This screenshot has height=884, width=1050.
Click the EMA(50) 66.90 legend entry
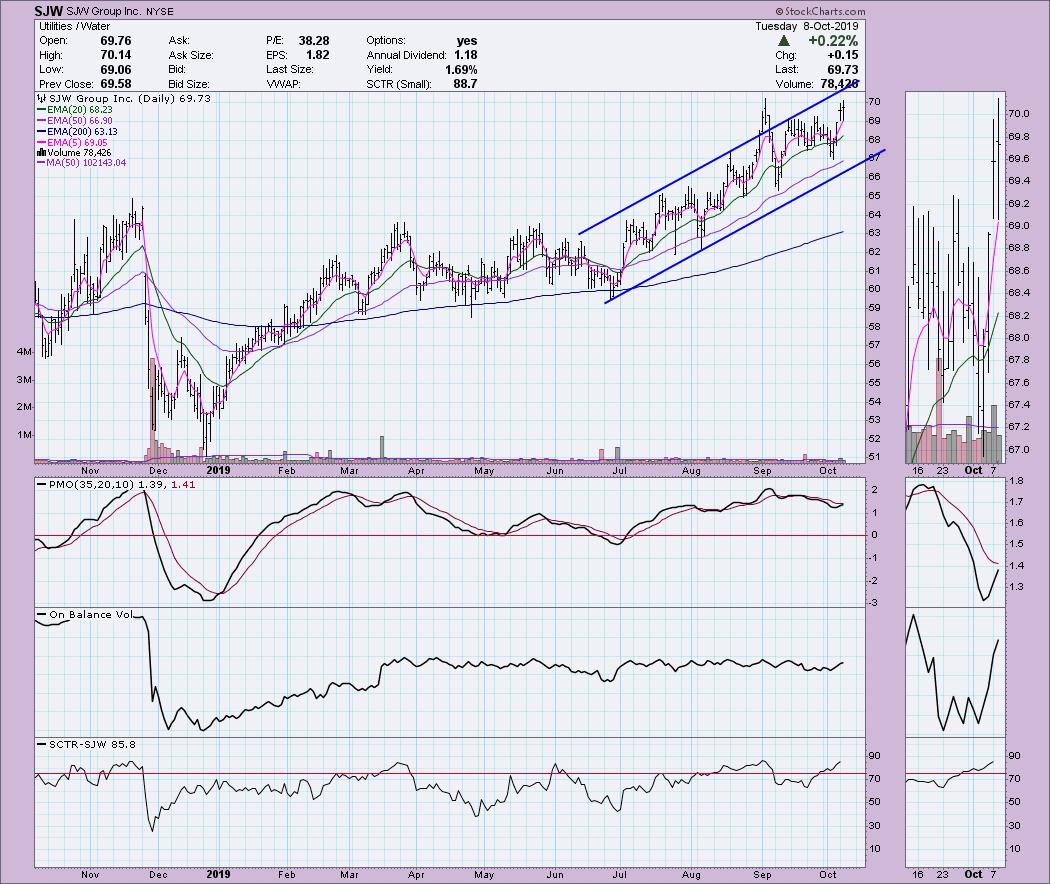pos(75,121)
